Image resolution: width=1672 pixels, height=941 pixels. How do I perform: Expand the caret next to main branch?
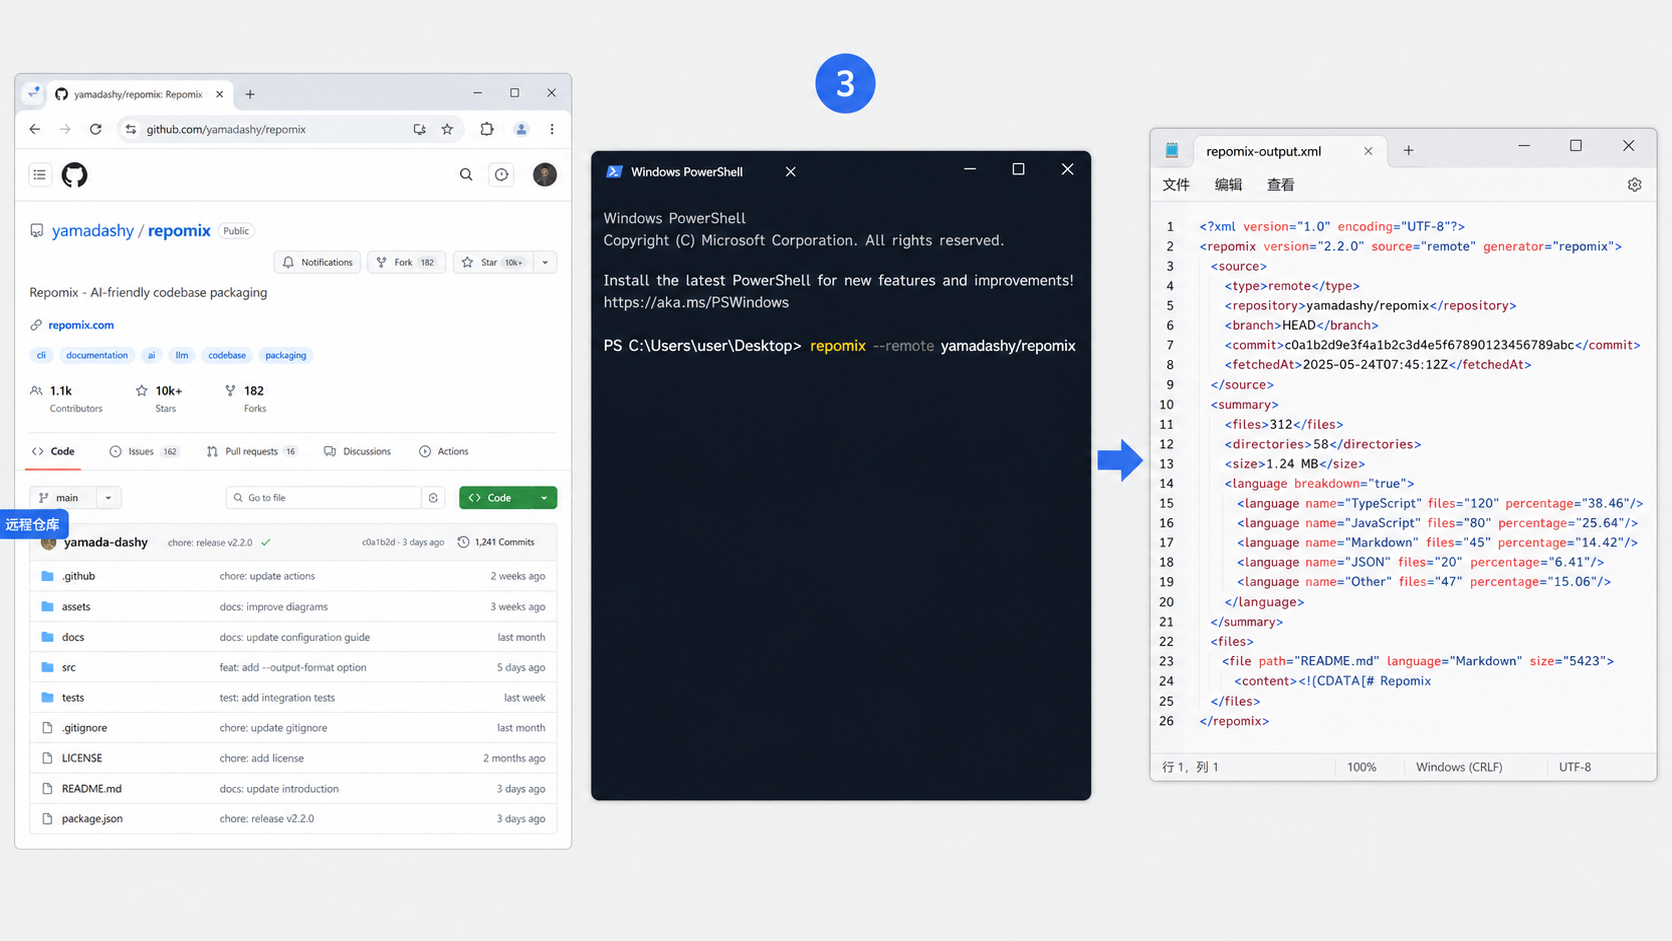pyautogui.click(x=109, y=498)
